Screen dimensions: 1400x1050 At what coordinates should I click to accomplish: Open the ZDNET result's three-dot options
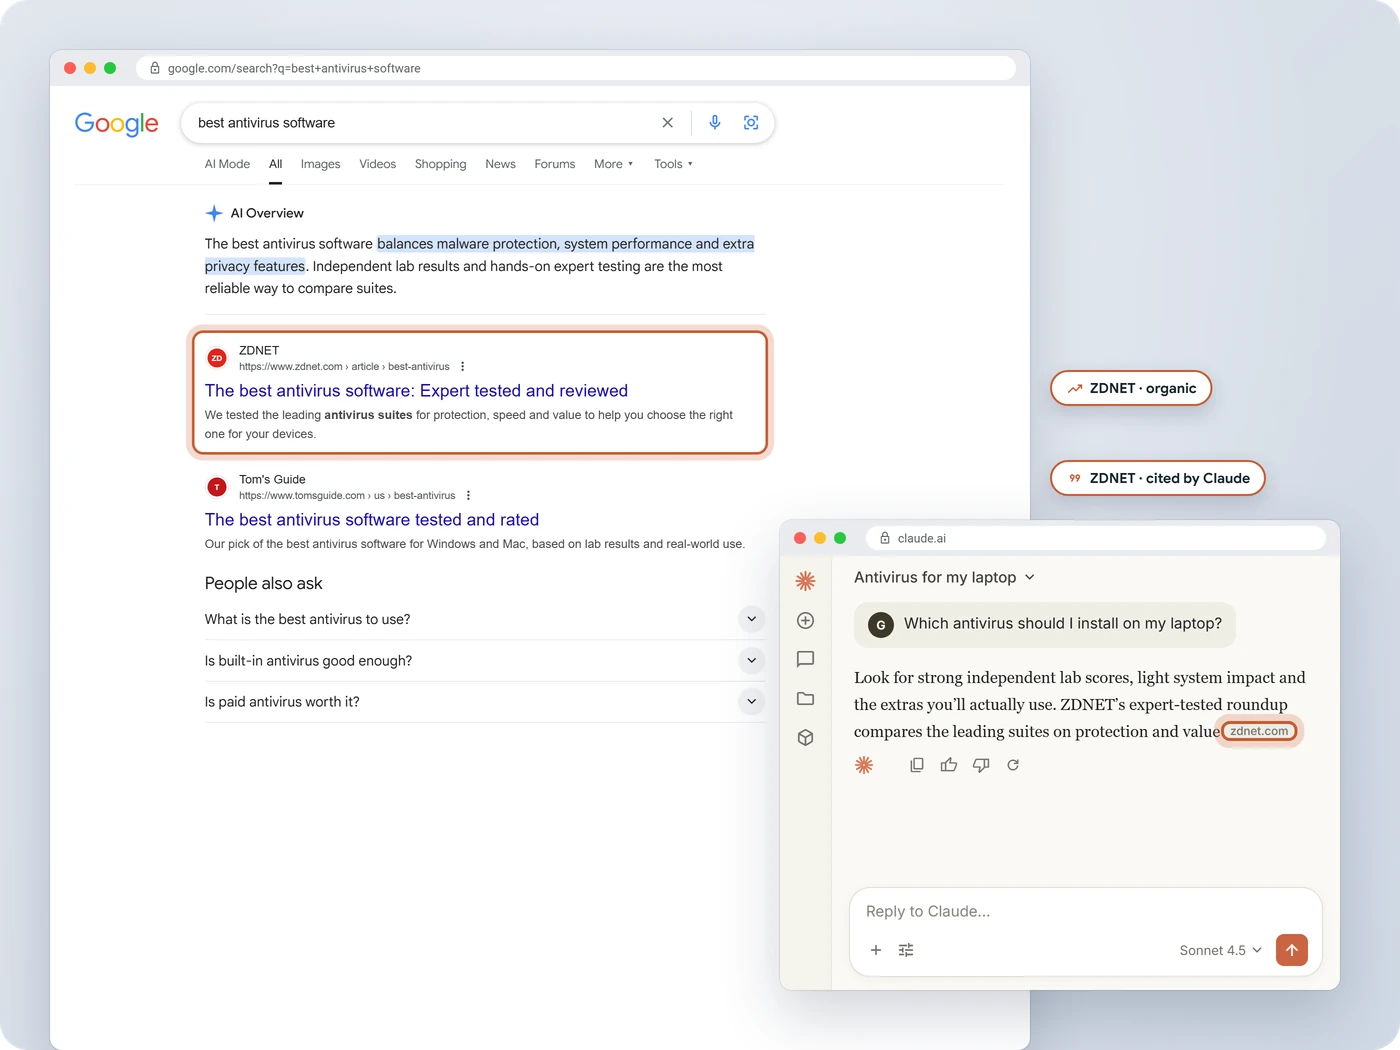point(462,367)
